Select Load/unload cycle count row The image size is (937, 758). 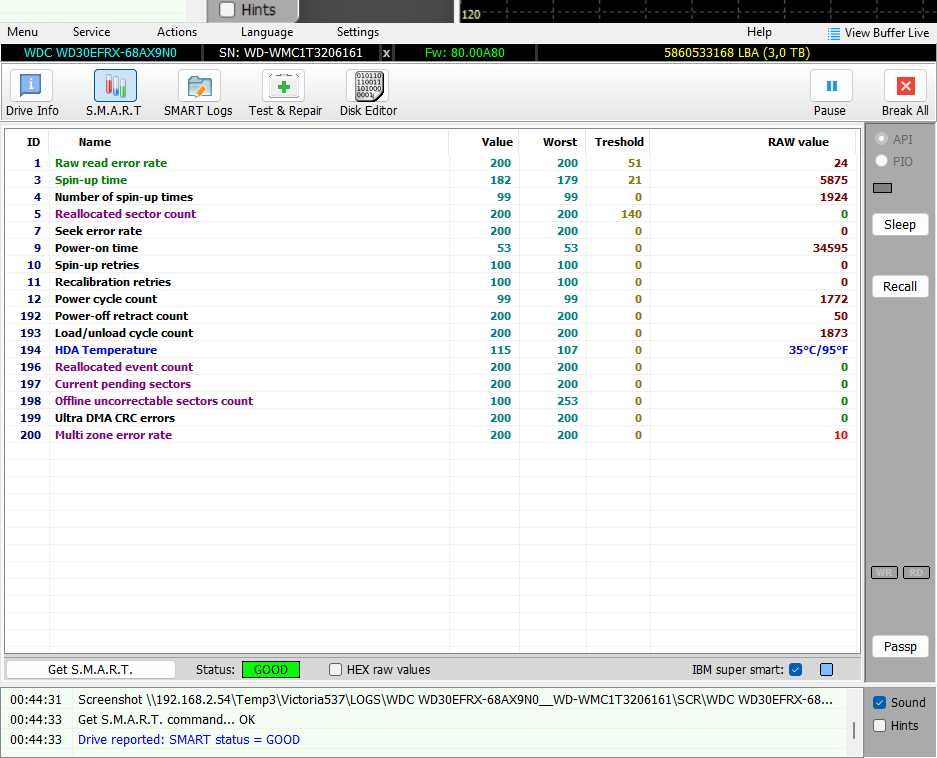[433, 333]
